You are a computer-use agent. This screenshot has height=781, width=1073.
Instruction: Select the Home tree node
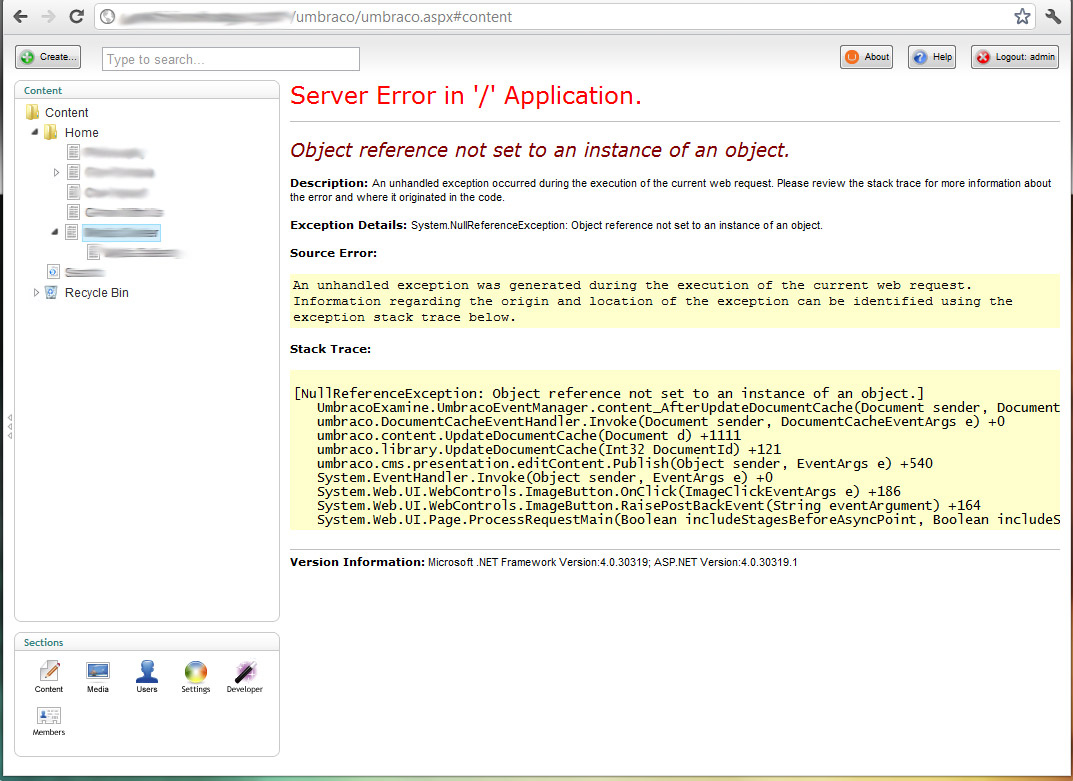tap(81, 132)
